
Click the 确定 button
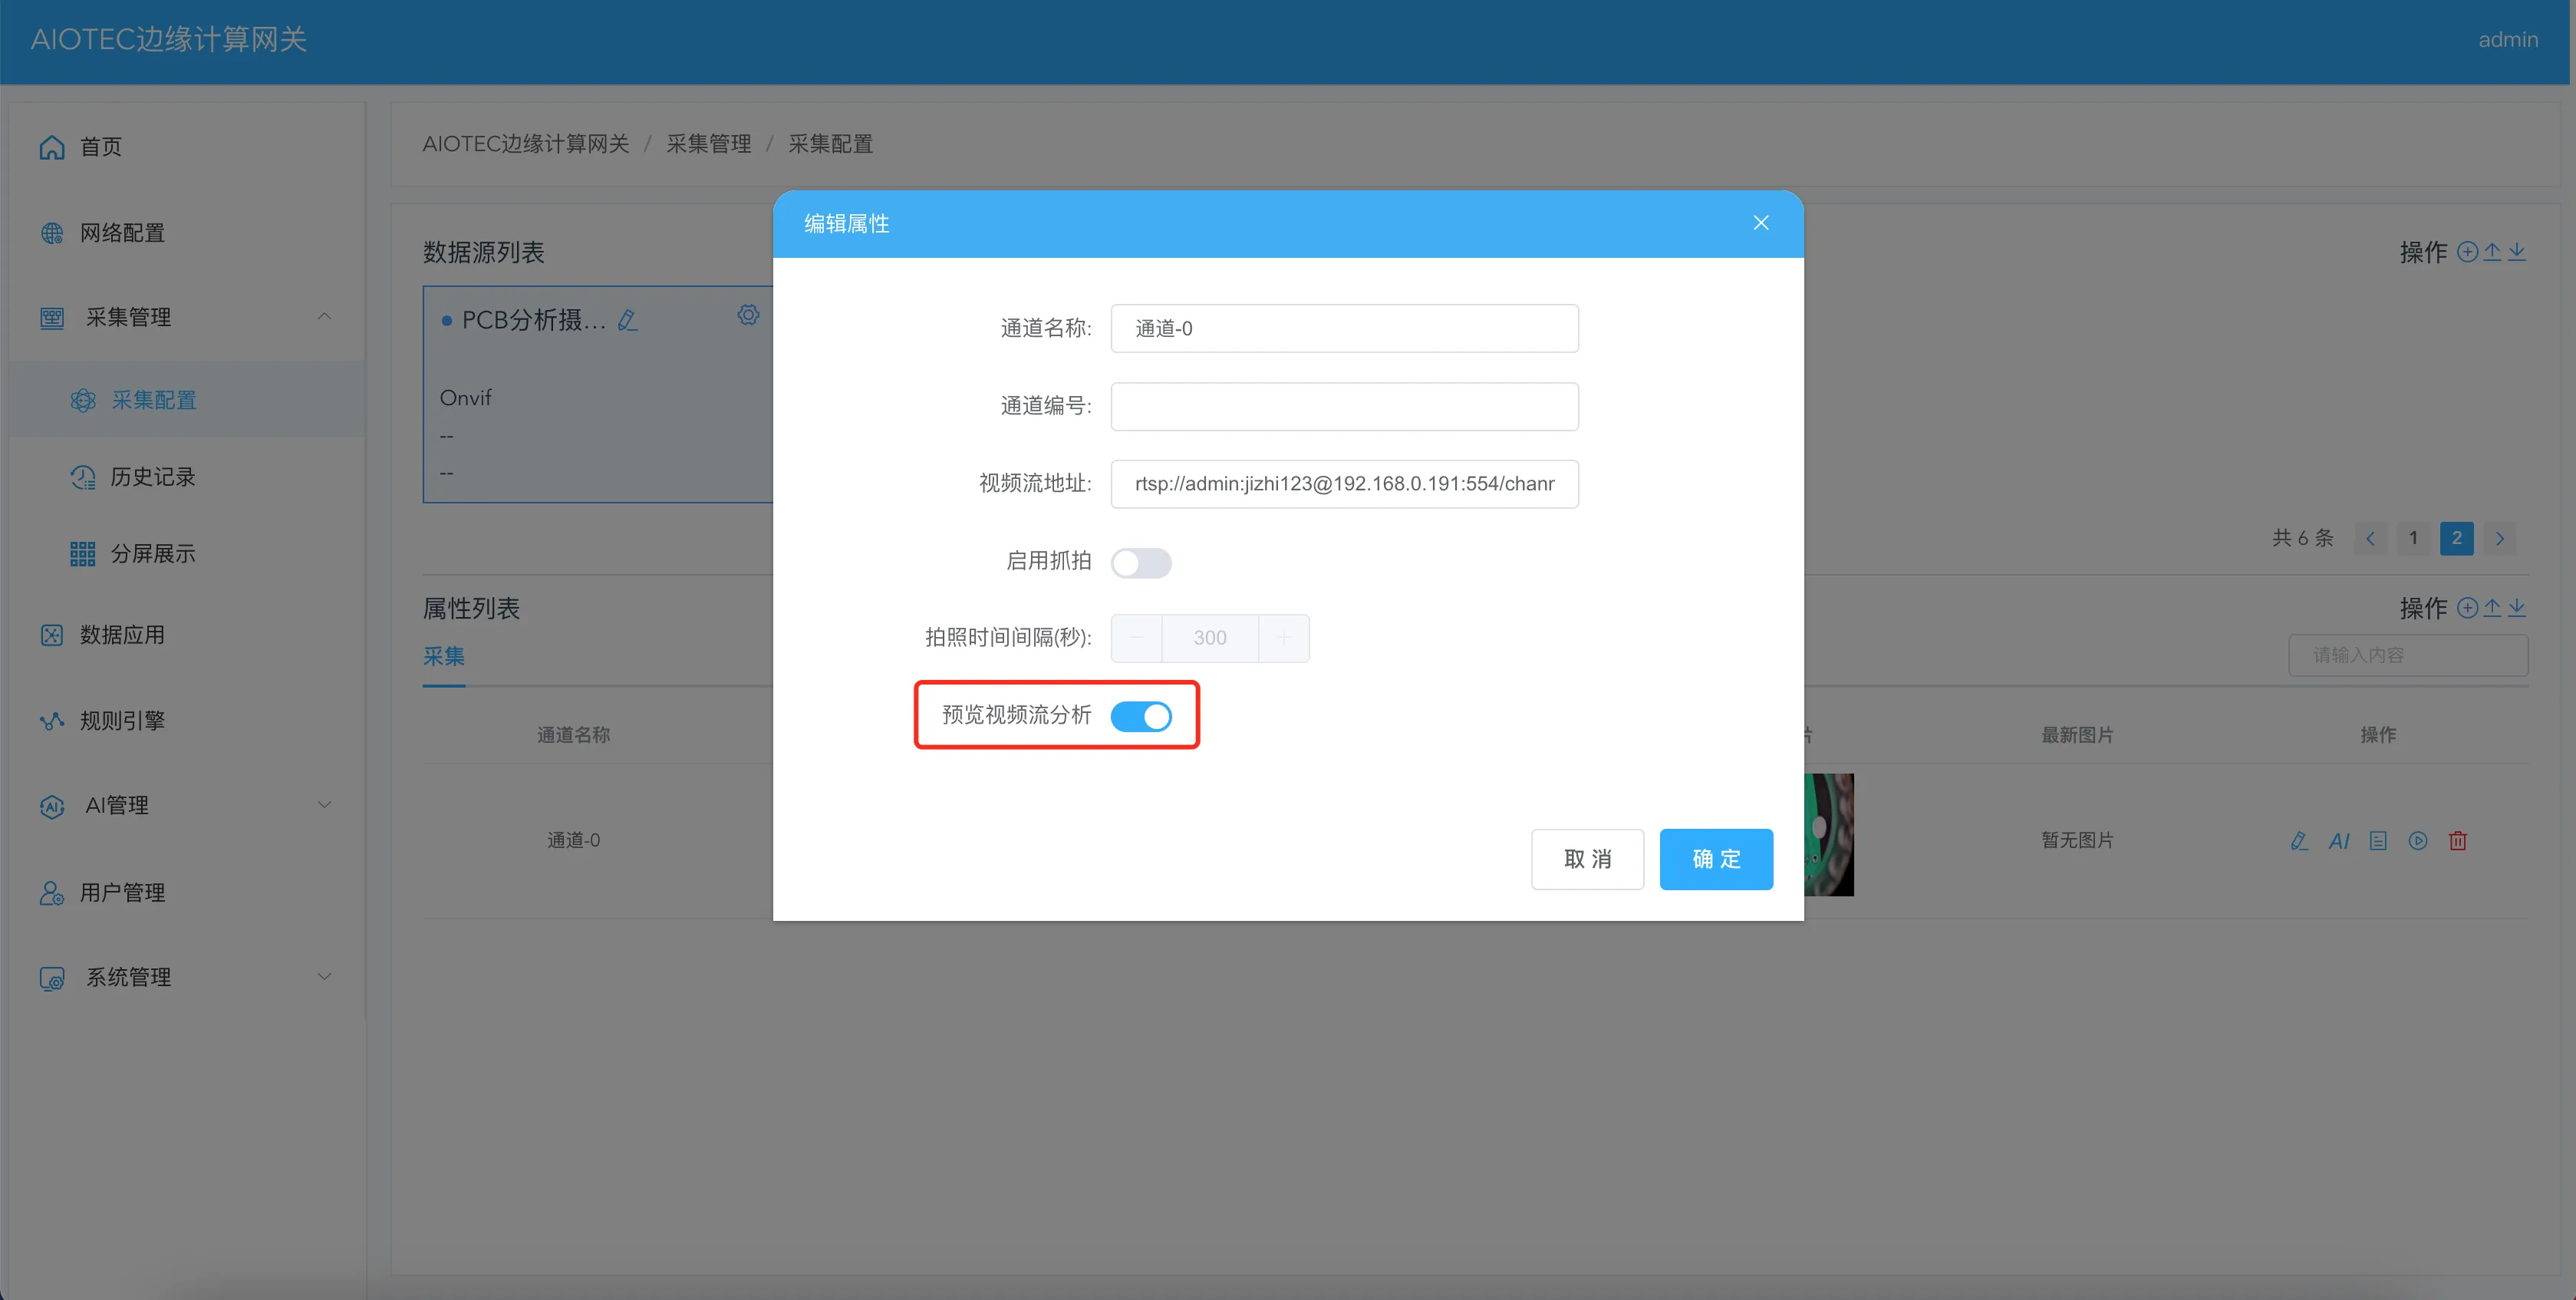(1715, 859)
